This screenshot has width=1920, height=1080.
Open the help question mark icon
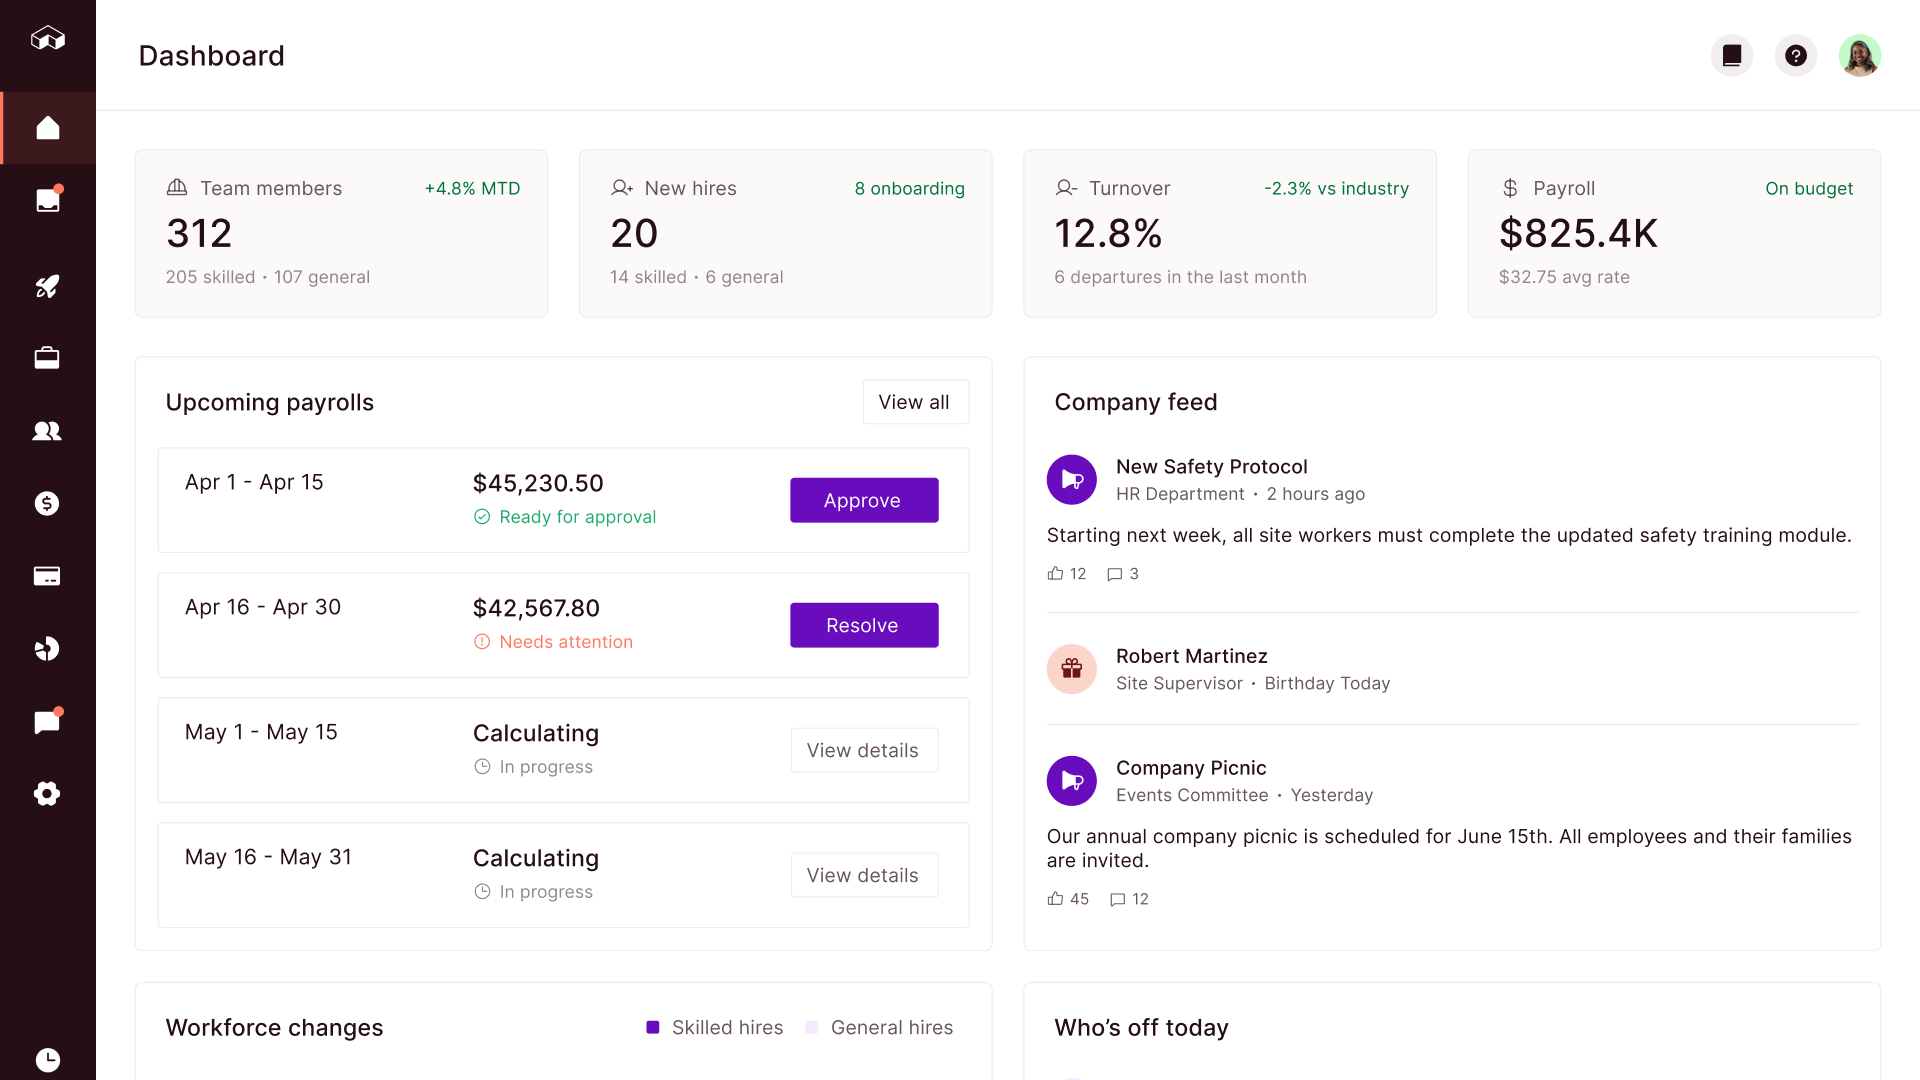tap(1796, 56)
